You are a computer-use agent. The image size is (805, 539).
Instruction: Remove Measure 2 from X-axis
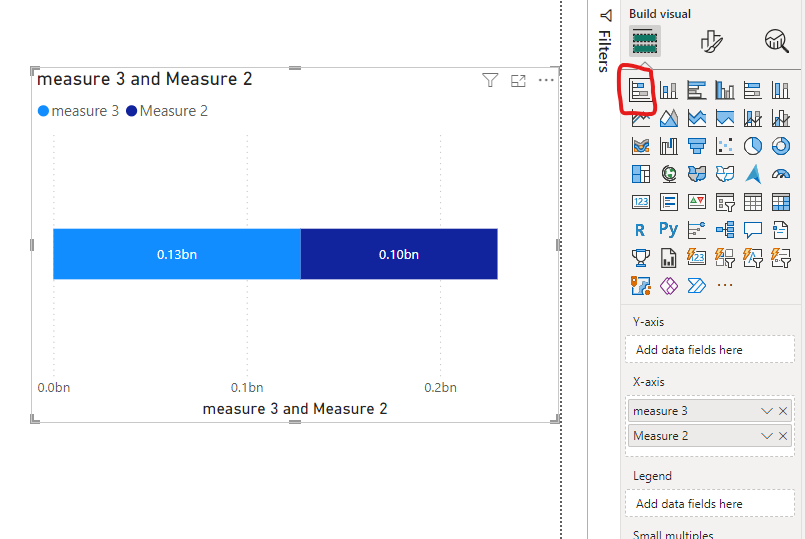click(x=783, y=436)
